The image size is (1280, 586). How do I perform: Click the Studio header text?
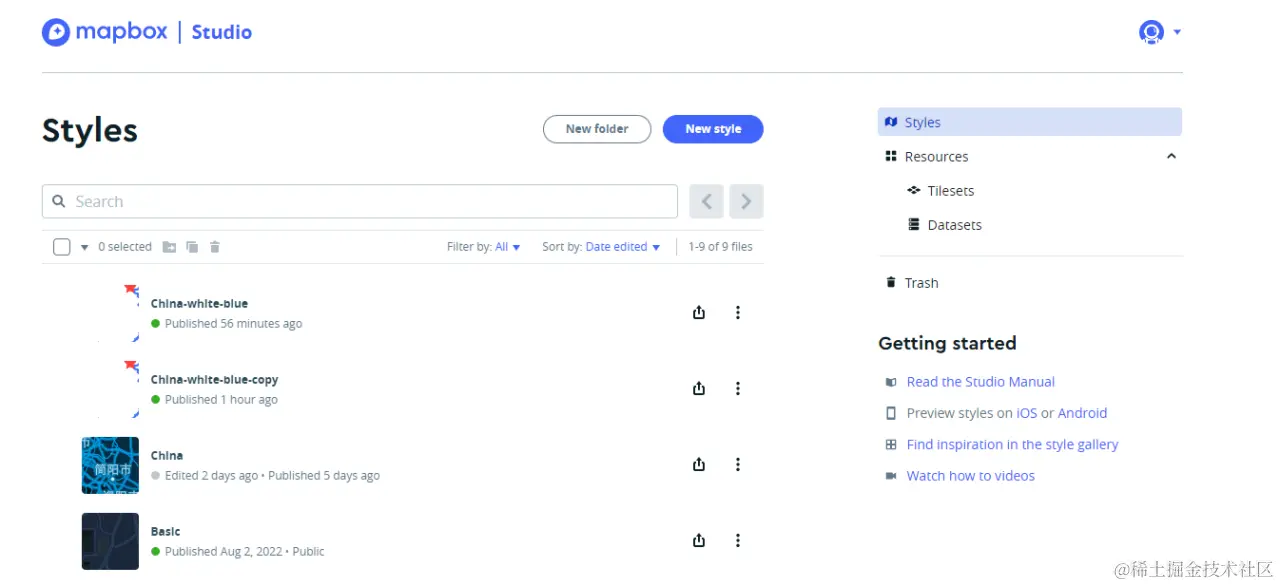coord(222,32)
